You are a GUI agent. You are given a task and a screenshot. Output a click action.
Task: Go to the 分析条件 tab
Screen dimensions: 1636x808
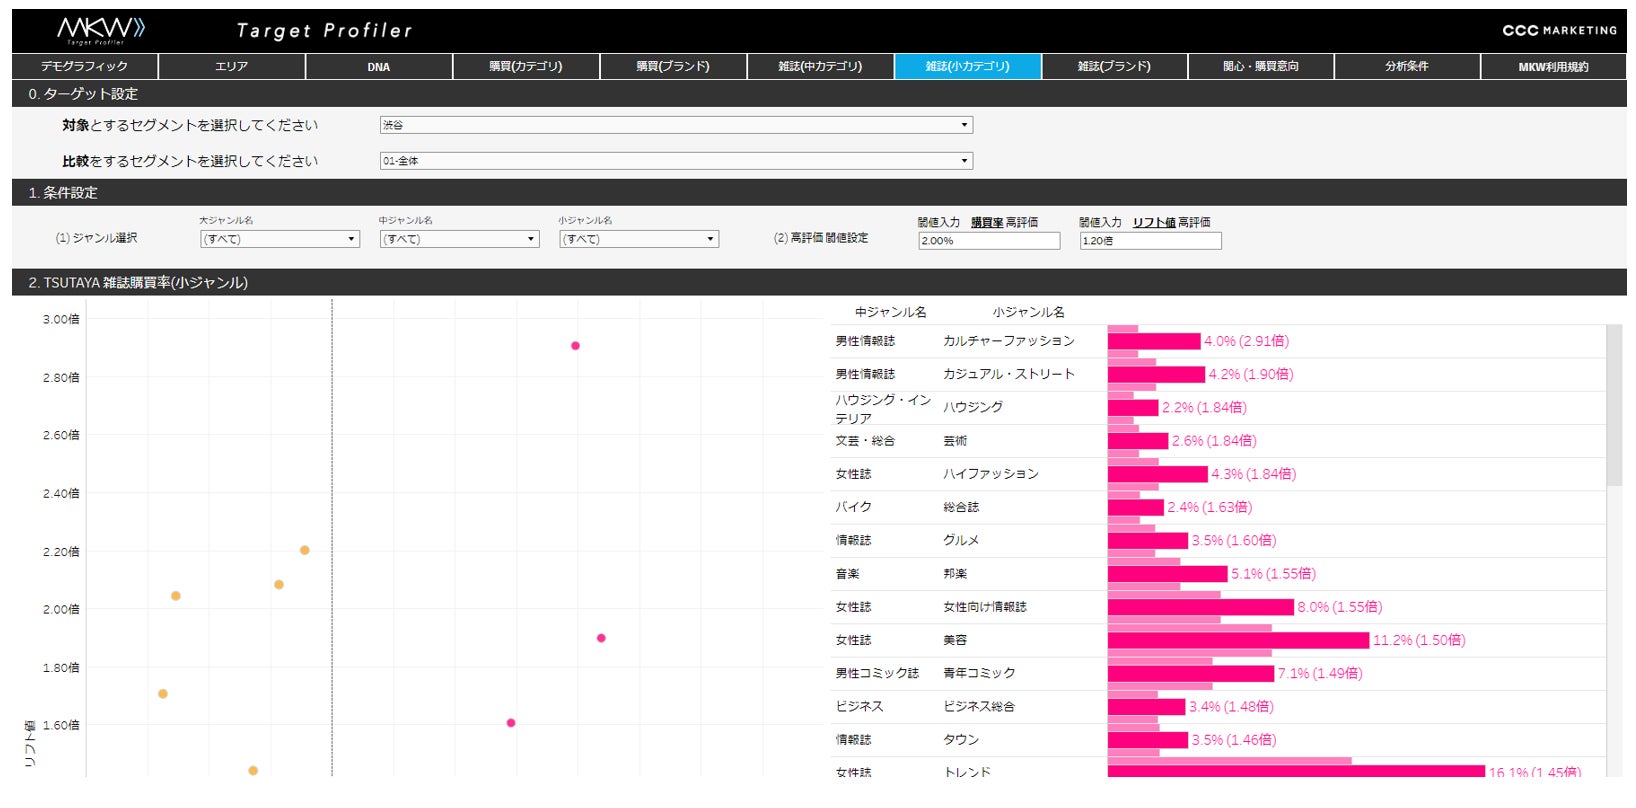click(1407, 66)
